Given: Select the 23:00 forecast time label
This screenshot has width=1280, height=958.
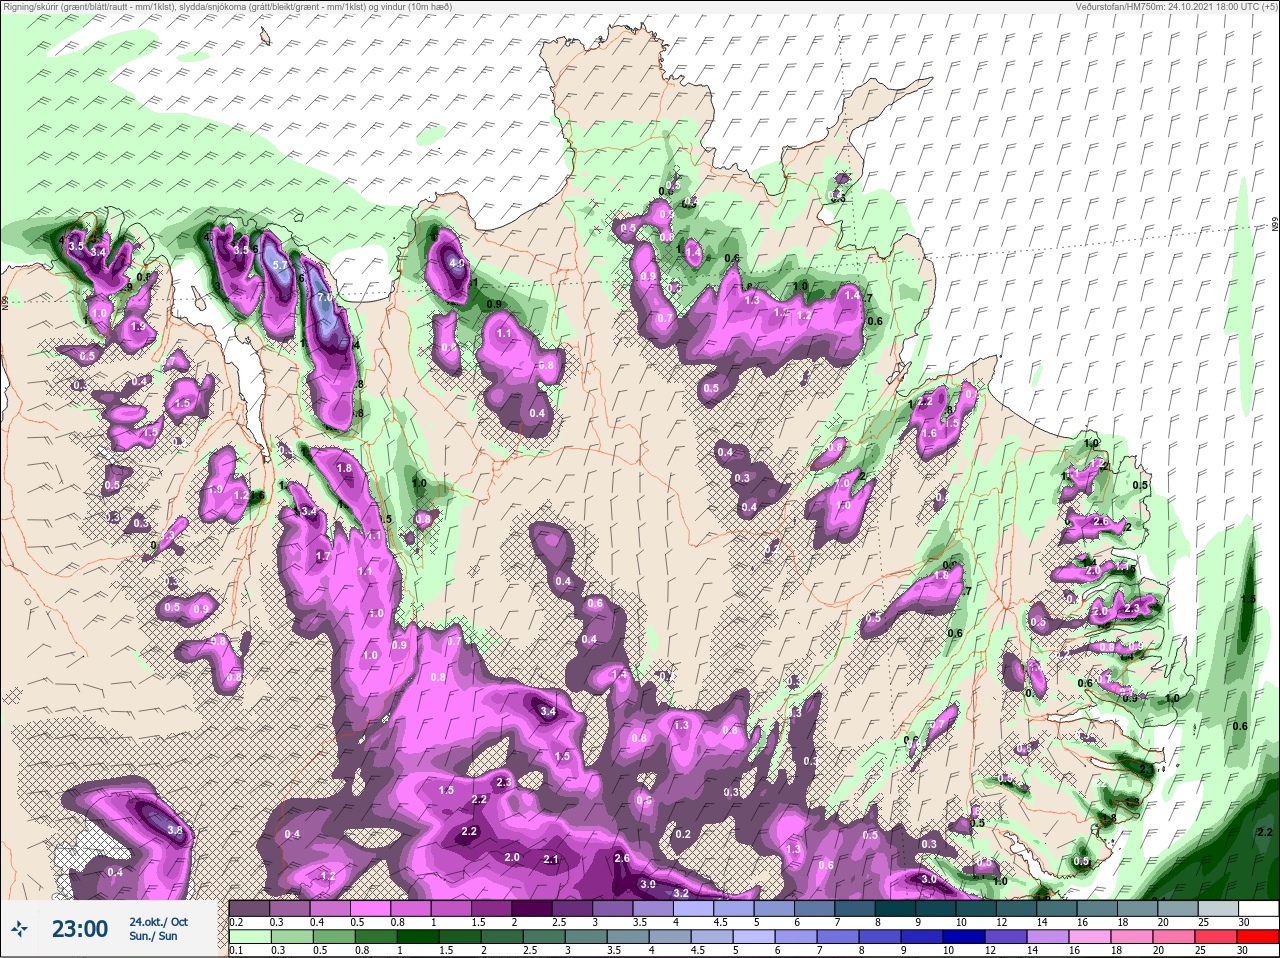Looking at the screenshot, I should tap(80, 929).
